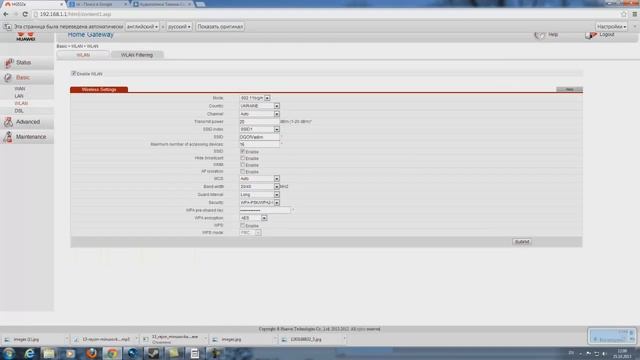Toggle the WMM Enable checkbox

click(x=242, y=165)
